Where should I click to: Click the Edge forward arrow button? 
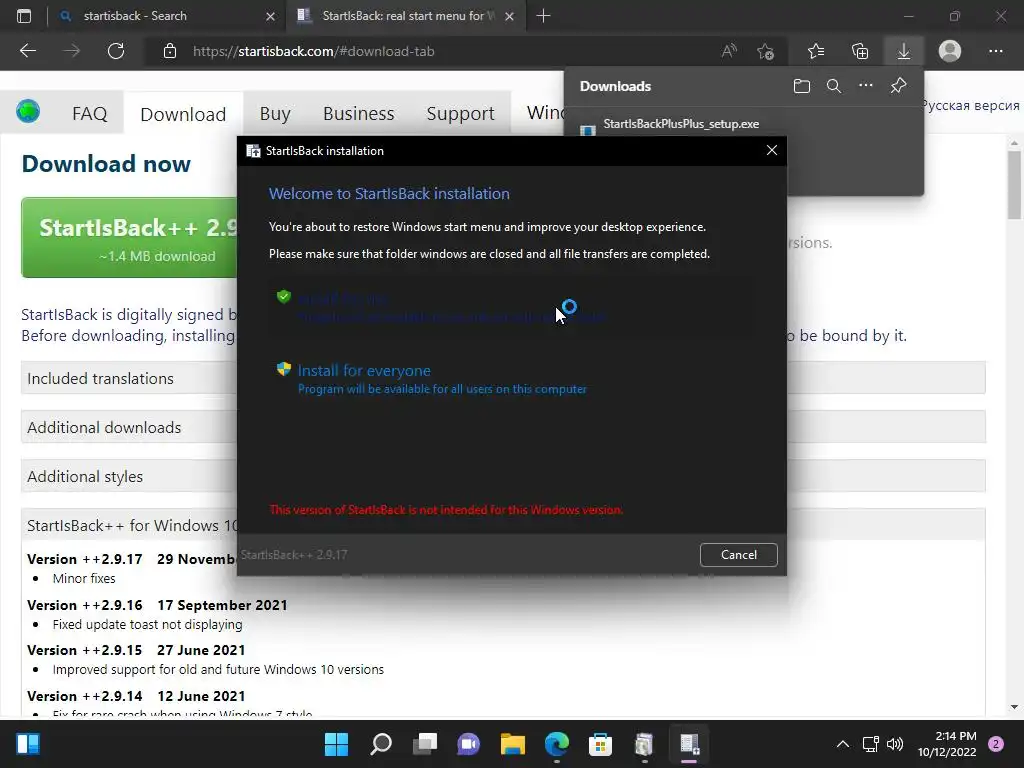[x=72, y=51]
